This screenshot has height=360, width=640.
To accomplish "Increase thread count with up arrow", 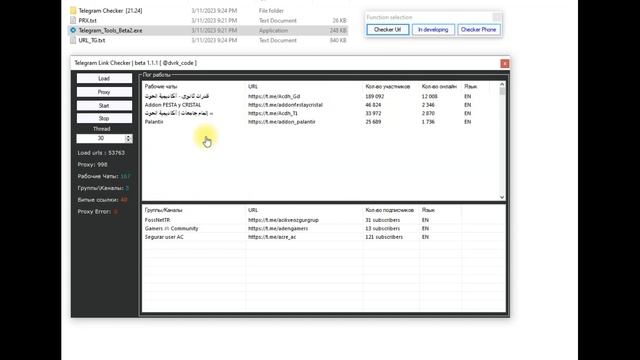I will click(x=129, y=137).
